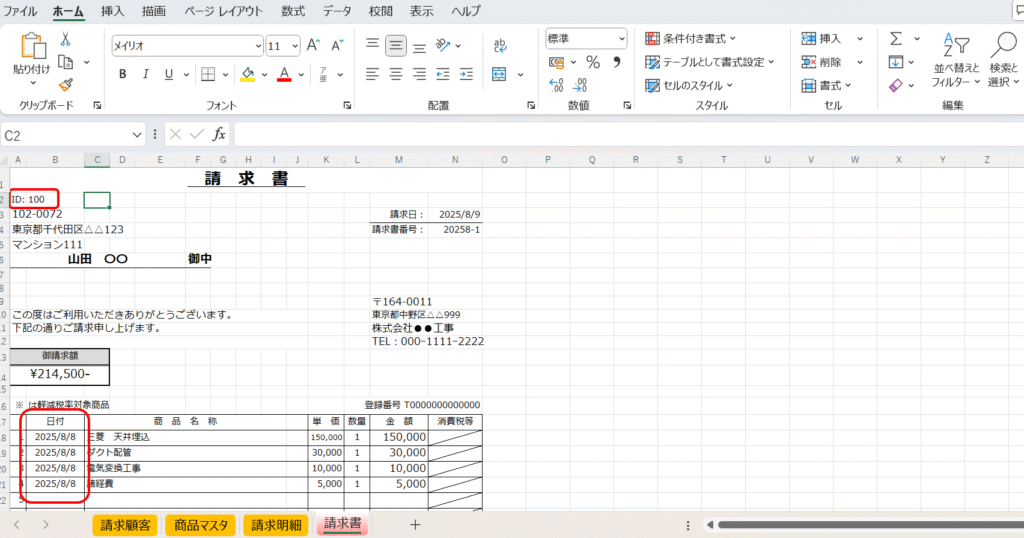Apply the yellow fill color swatch
This screenshot has height=538, width=1024.
[247, 74]
